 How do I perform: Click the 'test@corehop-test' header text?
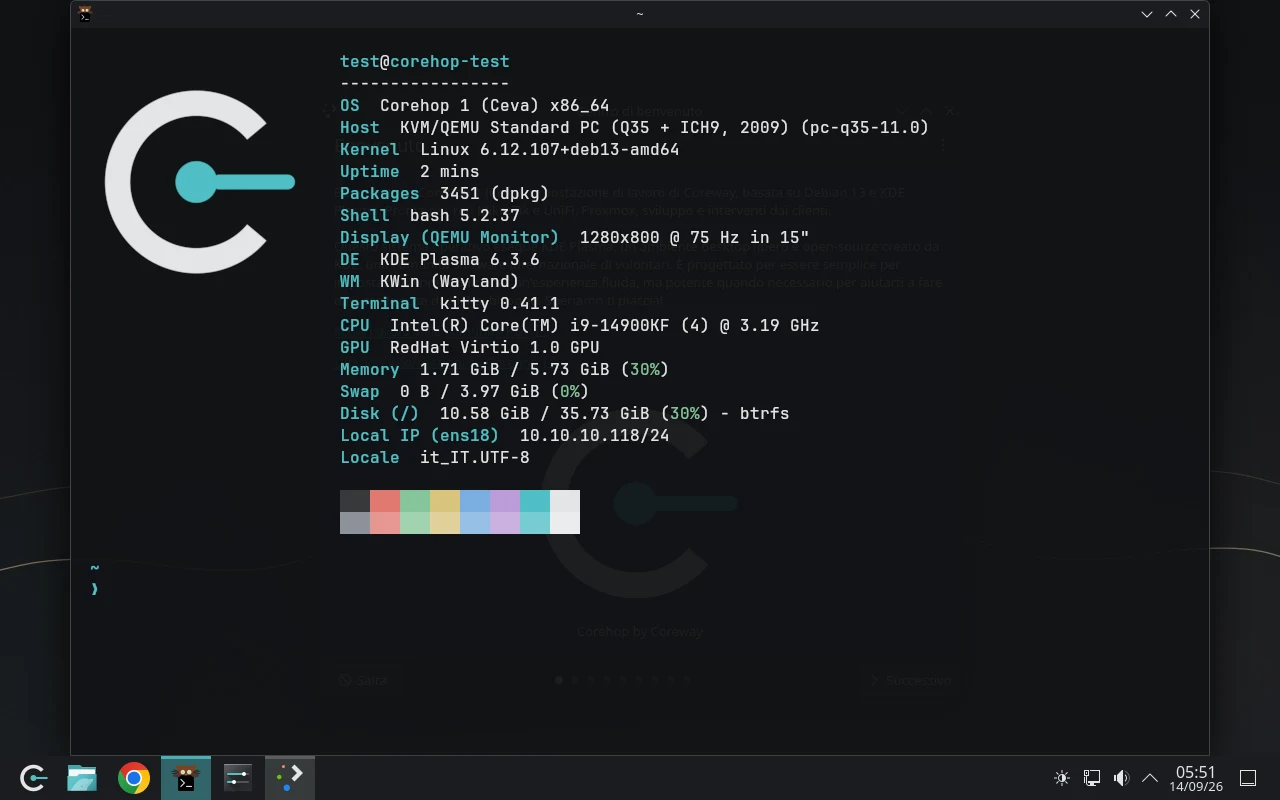coord(425,62)
